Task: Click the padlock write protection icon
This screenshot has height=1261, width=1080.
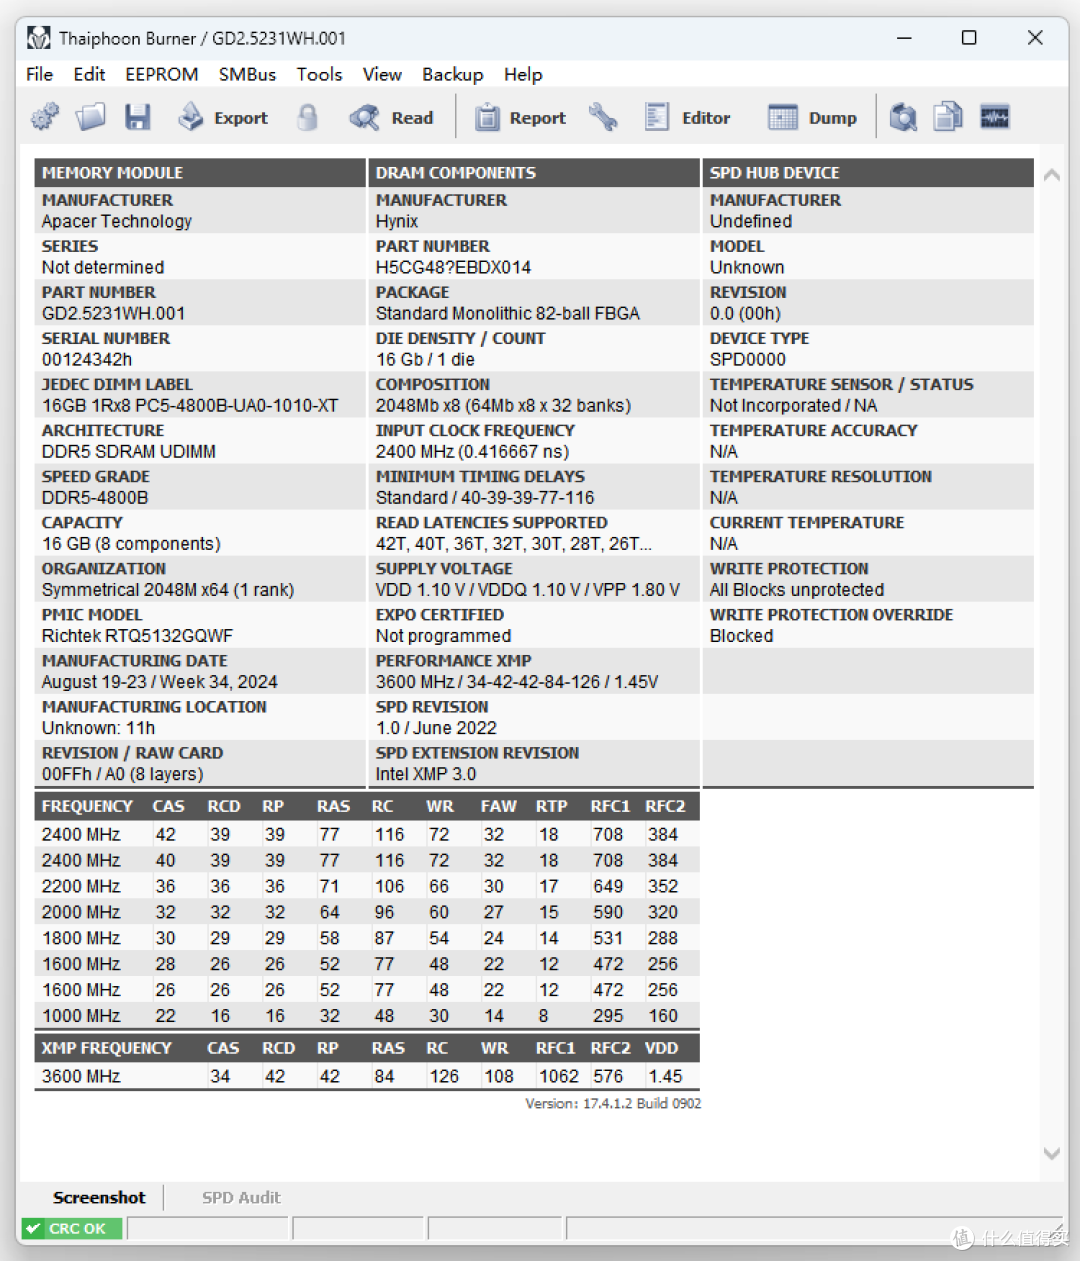Action: (308, 117)
